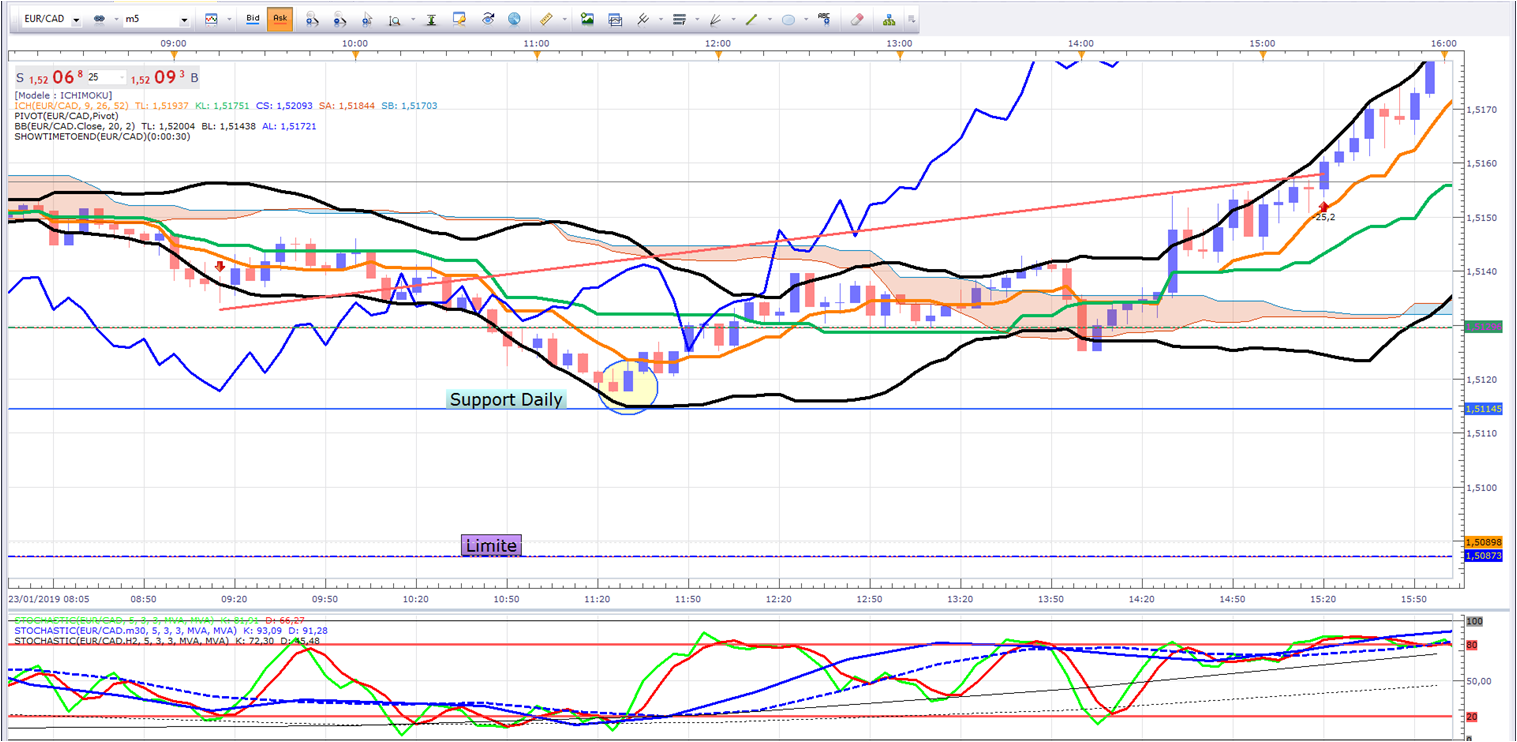The width and height of the screenshot is (1517, 742).
Task: Click the eye refresh icon
Action: 487,19
